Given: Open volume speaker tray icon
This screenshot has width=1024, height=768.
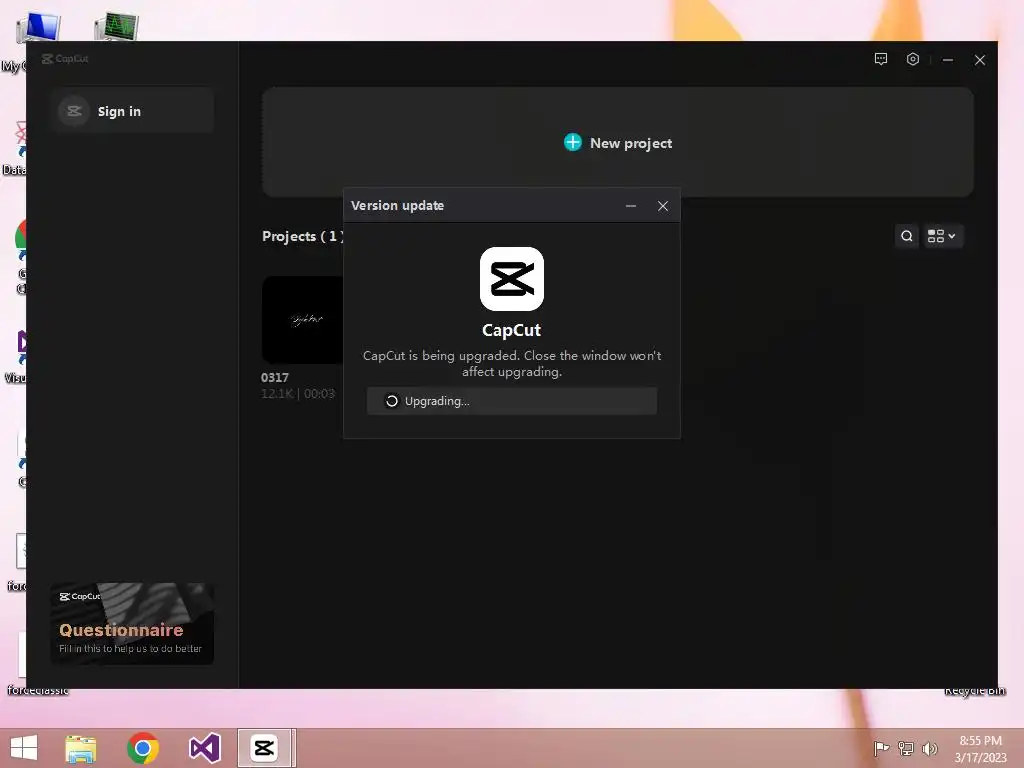Looking at the screenshot, I should coord(930,748).
